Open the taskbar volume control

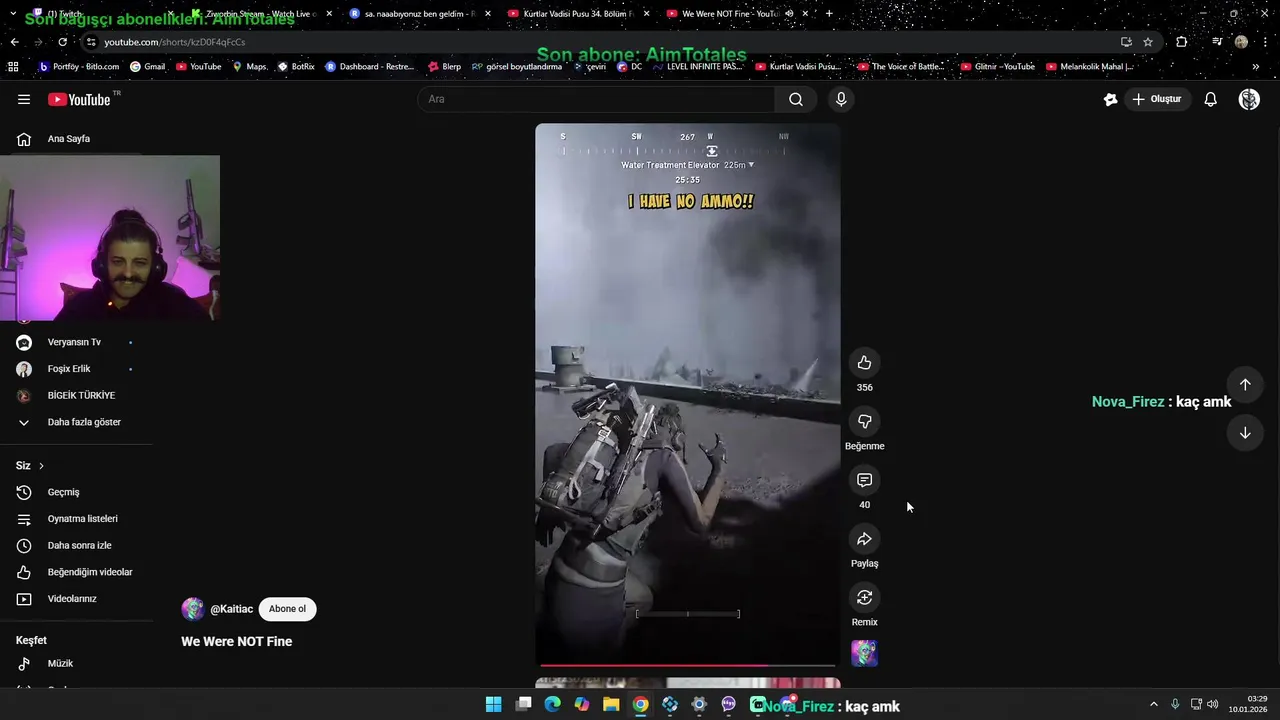click(x=1213, y=705)
